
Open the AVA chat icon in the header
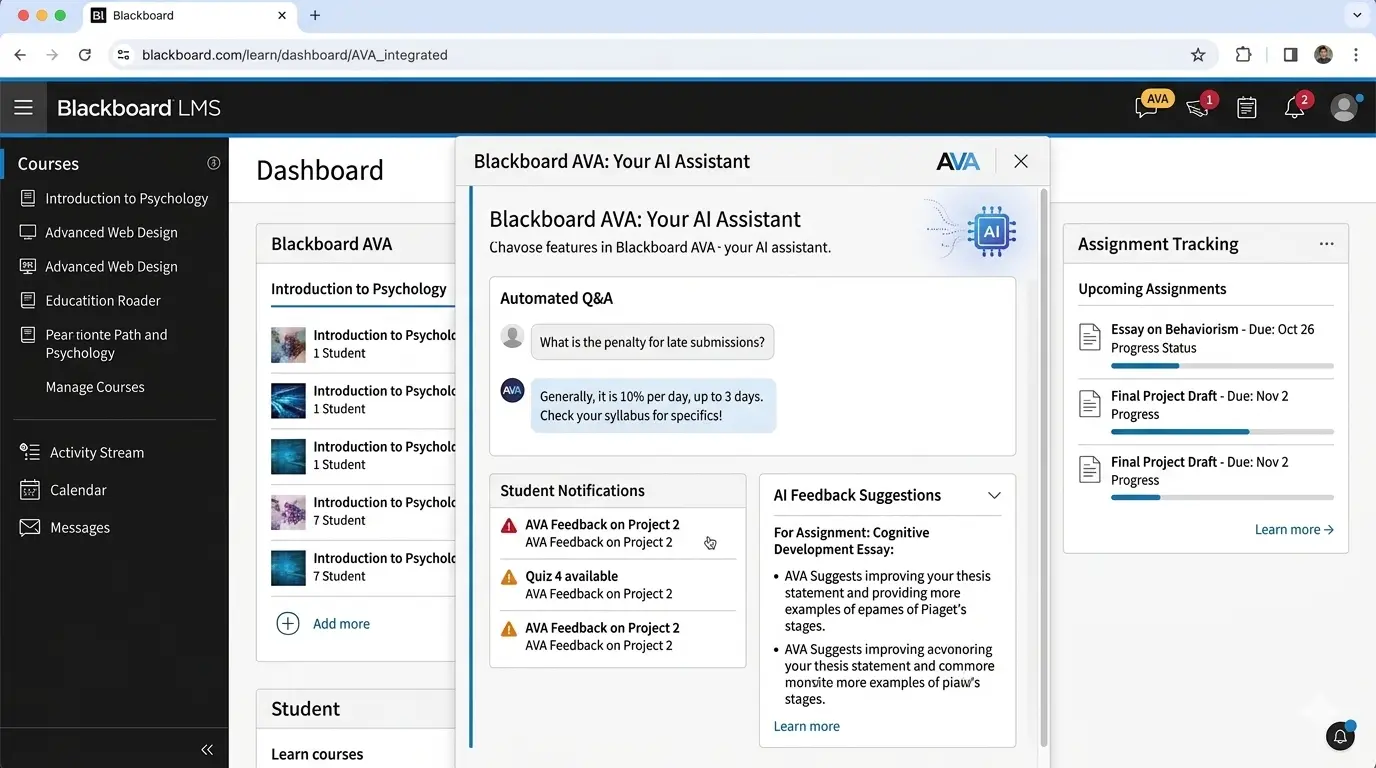coord(1148,105)
